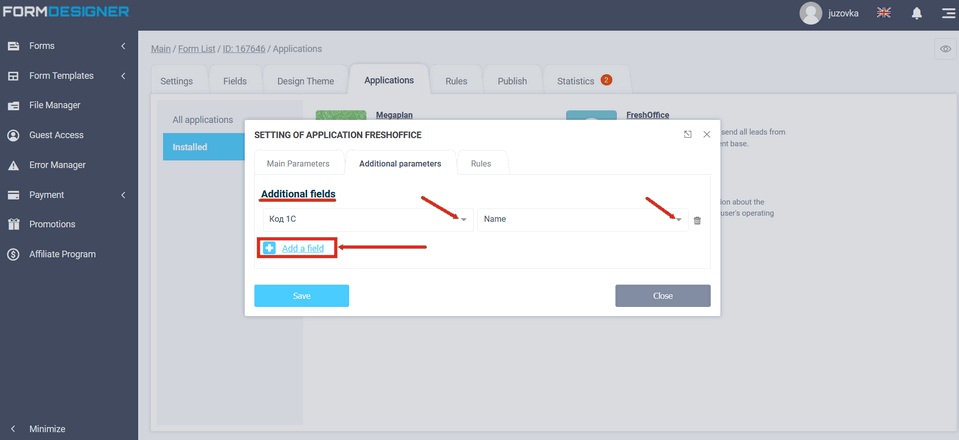The image size is (959, 440).
Task: Click the plus icon beside Add a field
Action: pyautogui.click(x=269, y=248)
